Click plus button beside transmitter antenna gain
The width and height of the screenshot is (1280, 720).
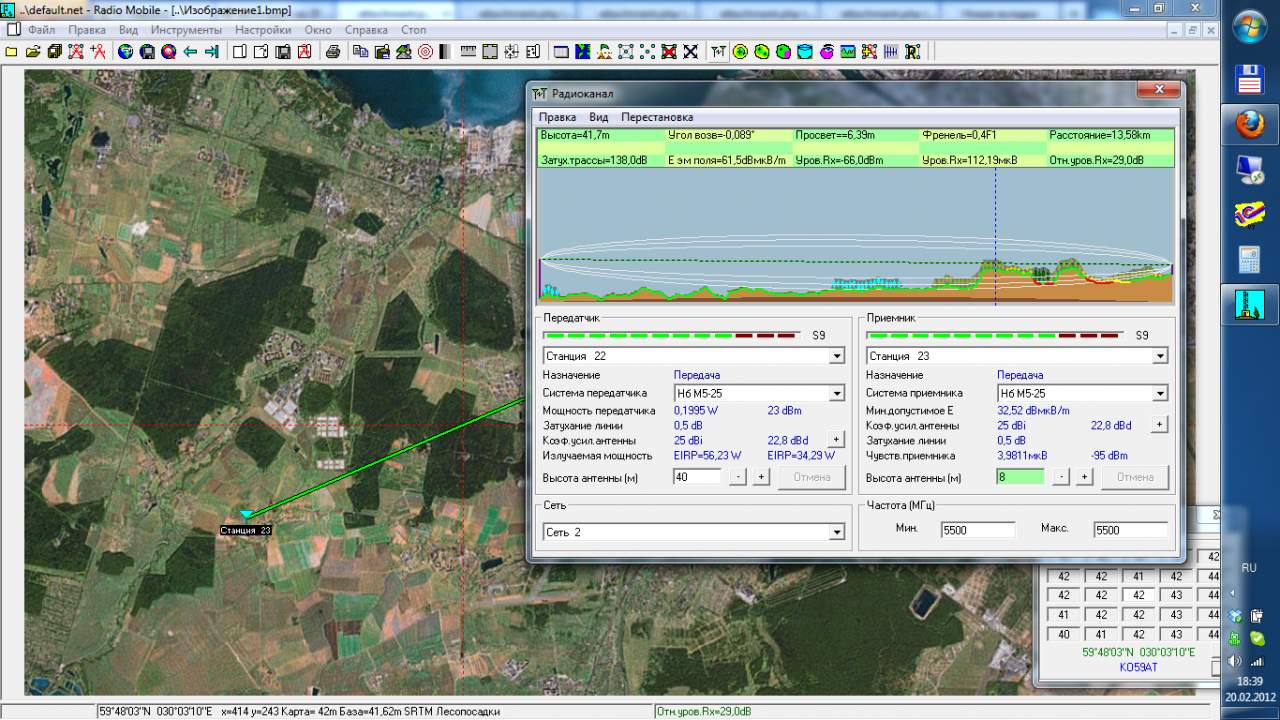(836, 440)
